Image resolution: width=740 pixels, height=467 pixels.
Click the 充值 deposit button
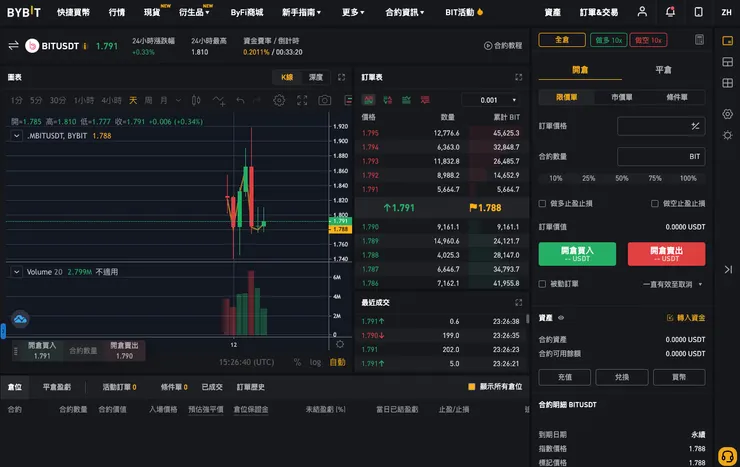[564, 377]
